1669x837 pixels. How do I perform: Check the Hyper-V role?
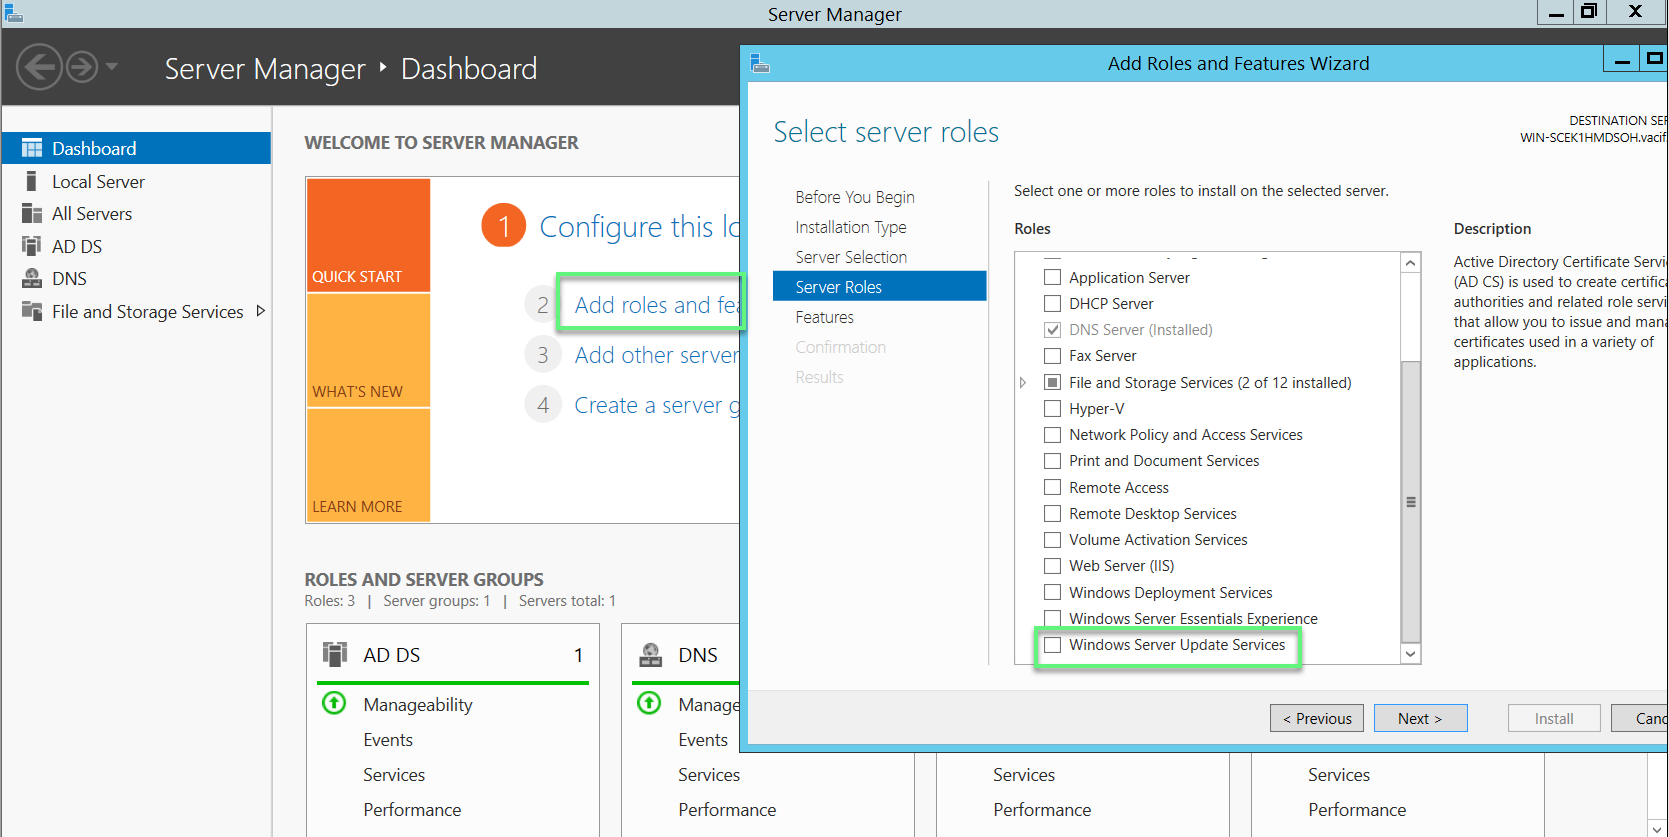tap(1052, 408)
